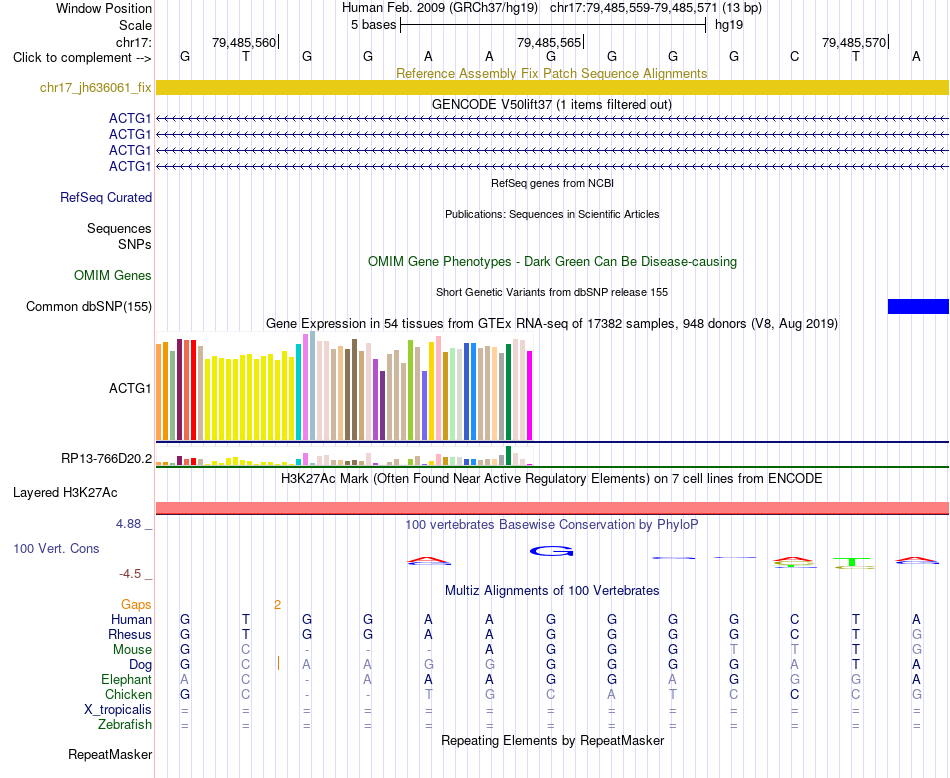Click the '100 Vert. Cons' track label

(56, 548)
